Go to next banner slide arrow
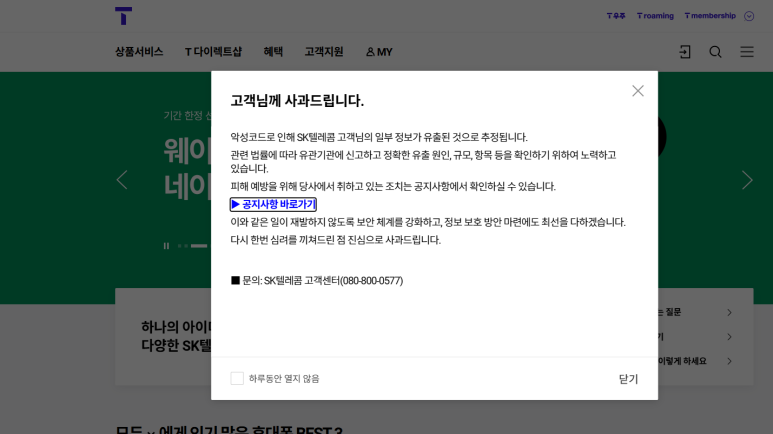 tap(747, 180)
